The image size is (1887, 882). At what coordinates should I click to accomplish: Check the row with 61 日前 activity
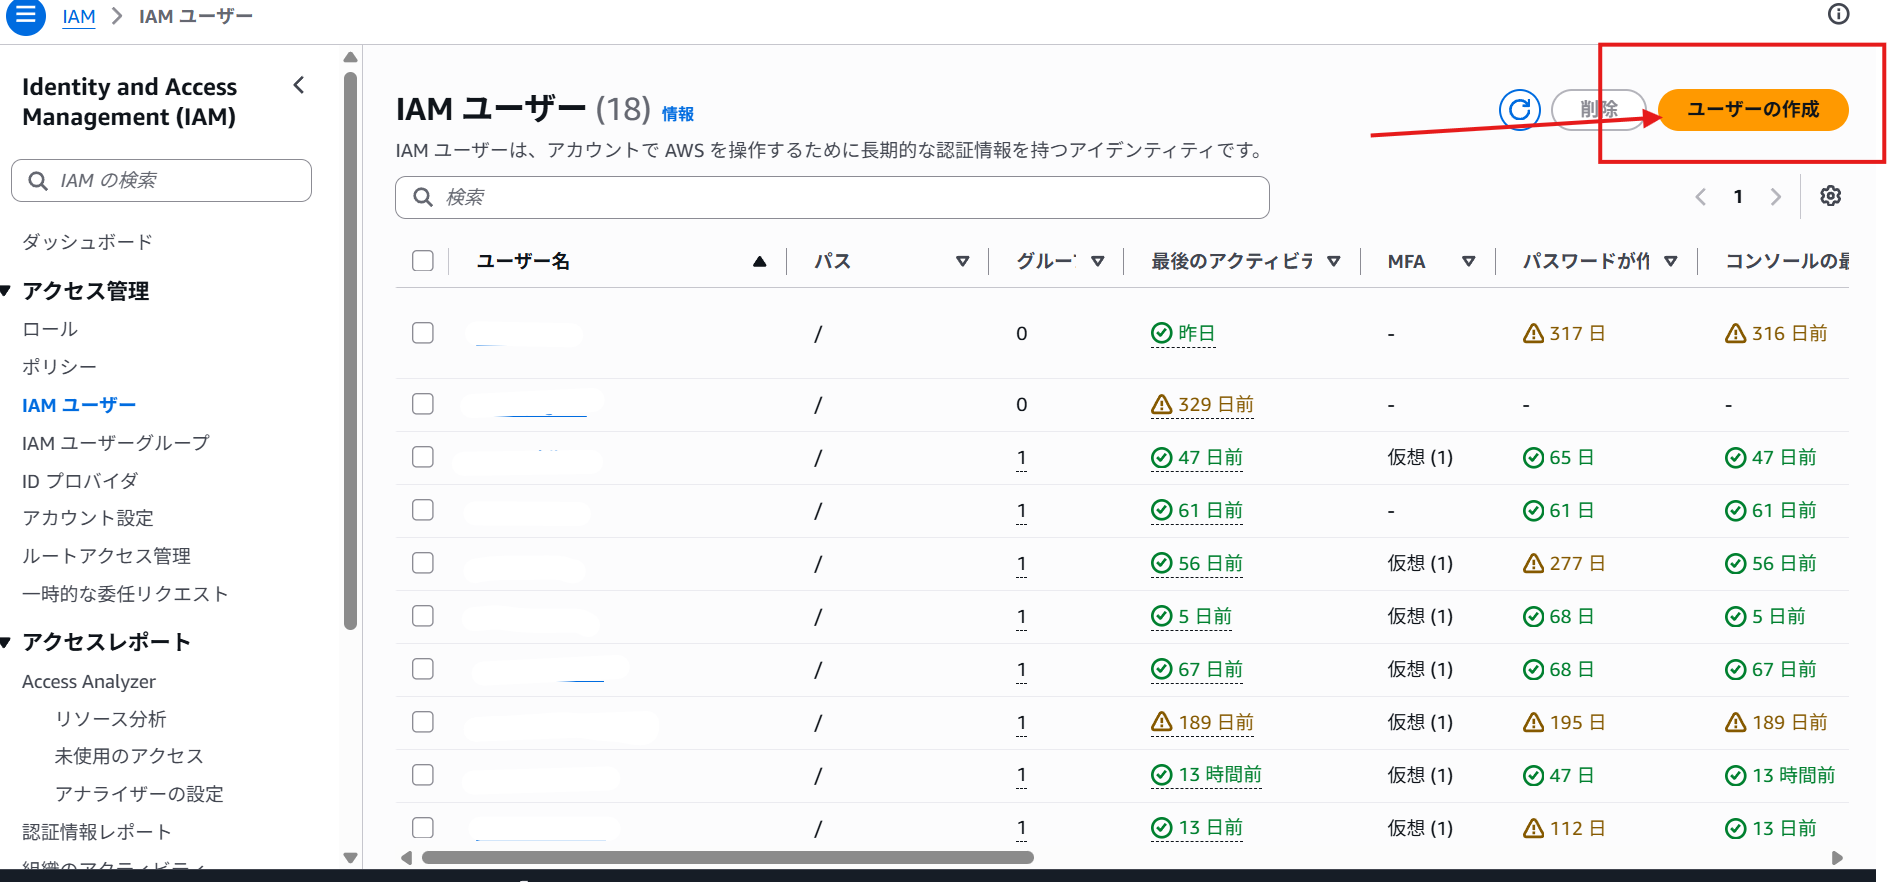click(x=423, y=510)
